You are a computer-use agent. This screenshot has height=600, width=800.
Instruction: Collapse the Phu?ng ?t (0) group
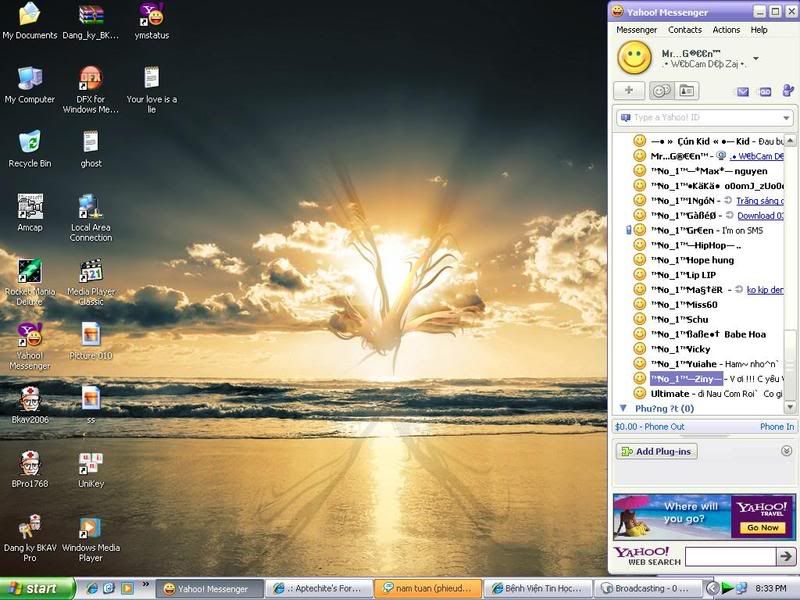(x=622, y=408)
